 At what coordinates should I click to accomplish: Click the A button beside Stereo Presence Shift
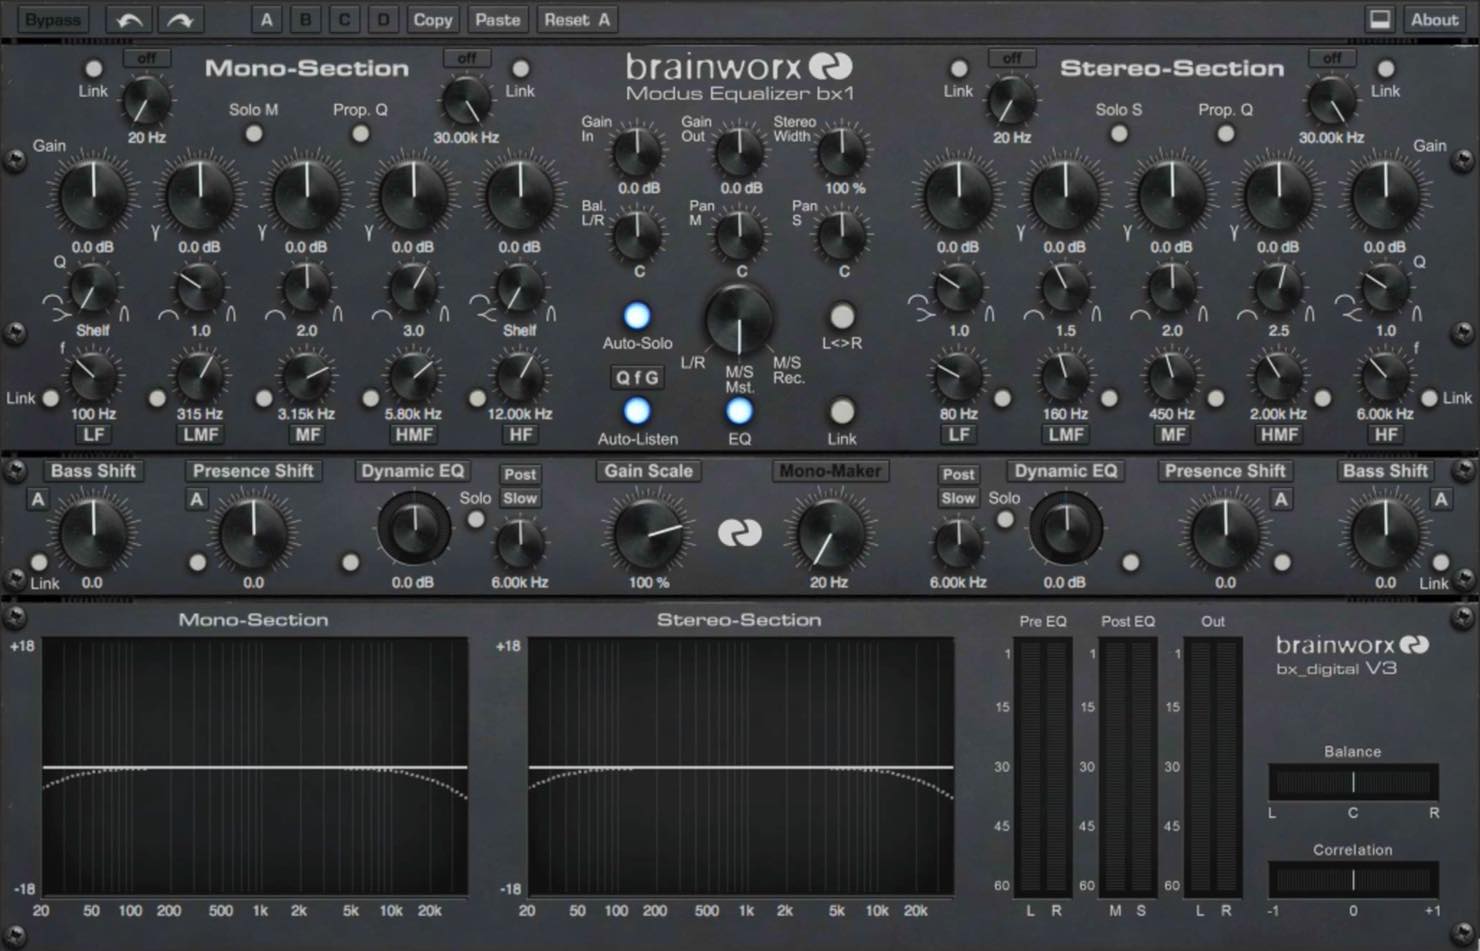(1281, 499)
